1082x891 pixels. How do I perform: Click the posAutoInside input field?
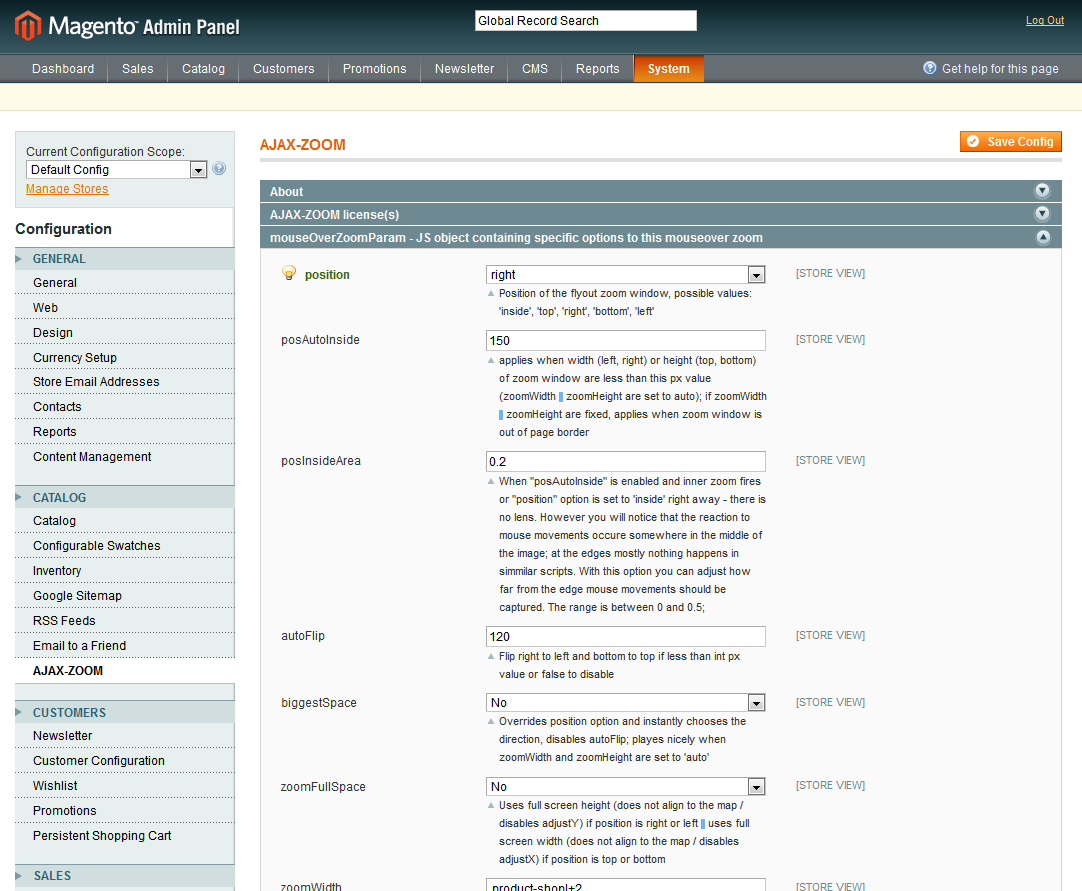[626, 340]
